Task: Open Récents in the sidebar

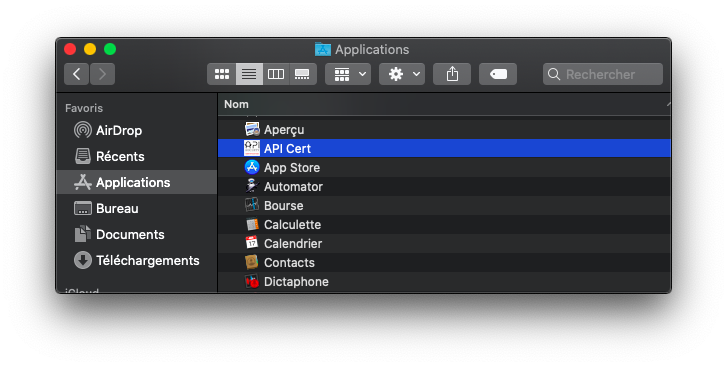Action: click(109, 156)
